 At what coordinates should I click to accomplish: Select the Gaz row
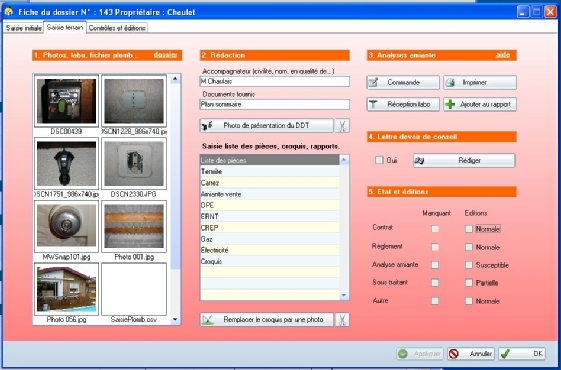pos(269,239)
